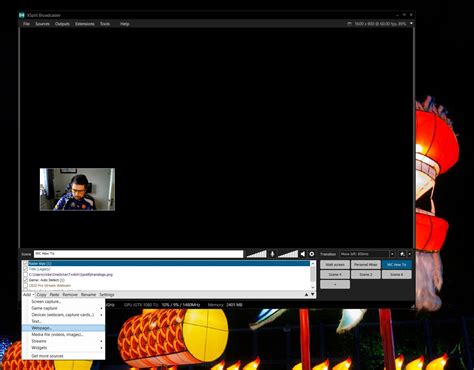Mute the microphone icon
This screenshot has width=474, height=370.
point(272,254)
